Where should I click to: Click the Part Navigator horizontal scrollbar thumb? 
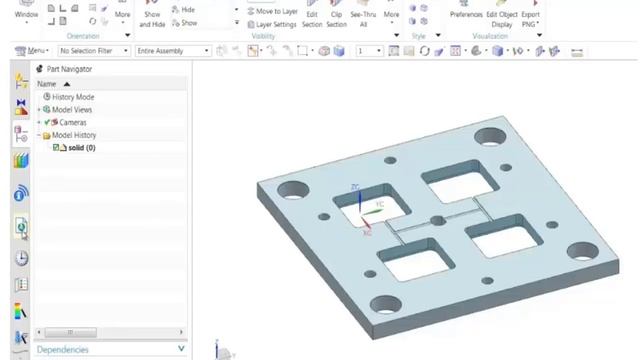70,332
